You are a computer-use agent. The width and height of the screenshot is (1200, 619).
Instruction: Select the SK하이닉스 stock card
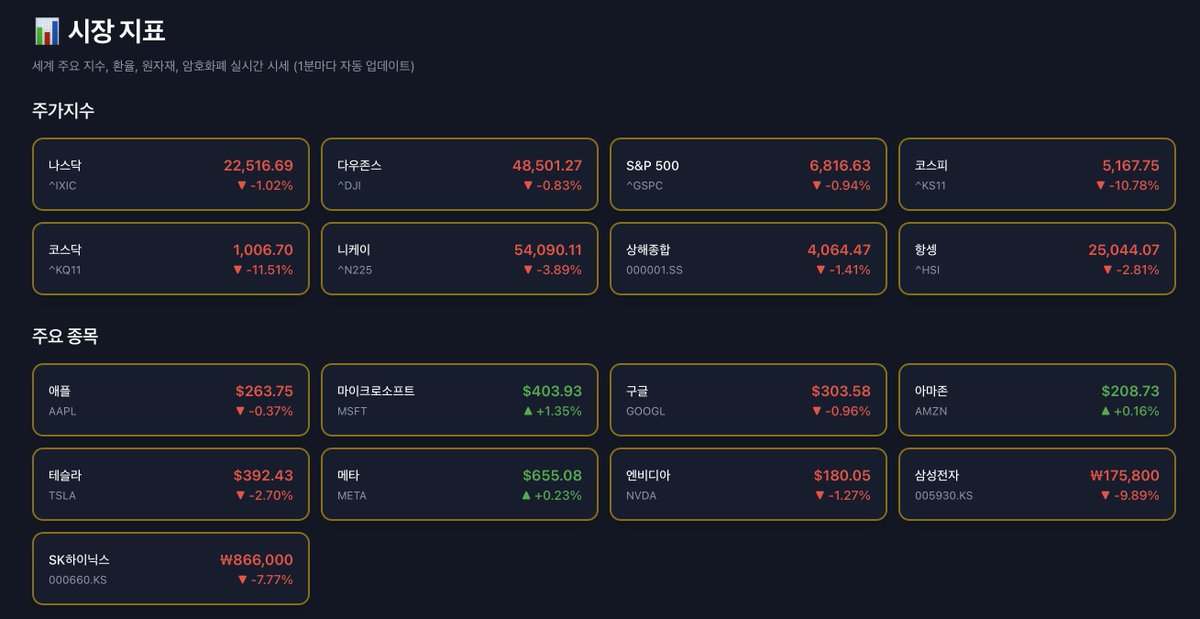click(170, 569)
